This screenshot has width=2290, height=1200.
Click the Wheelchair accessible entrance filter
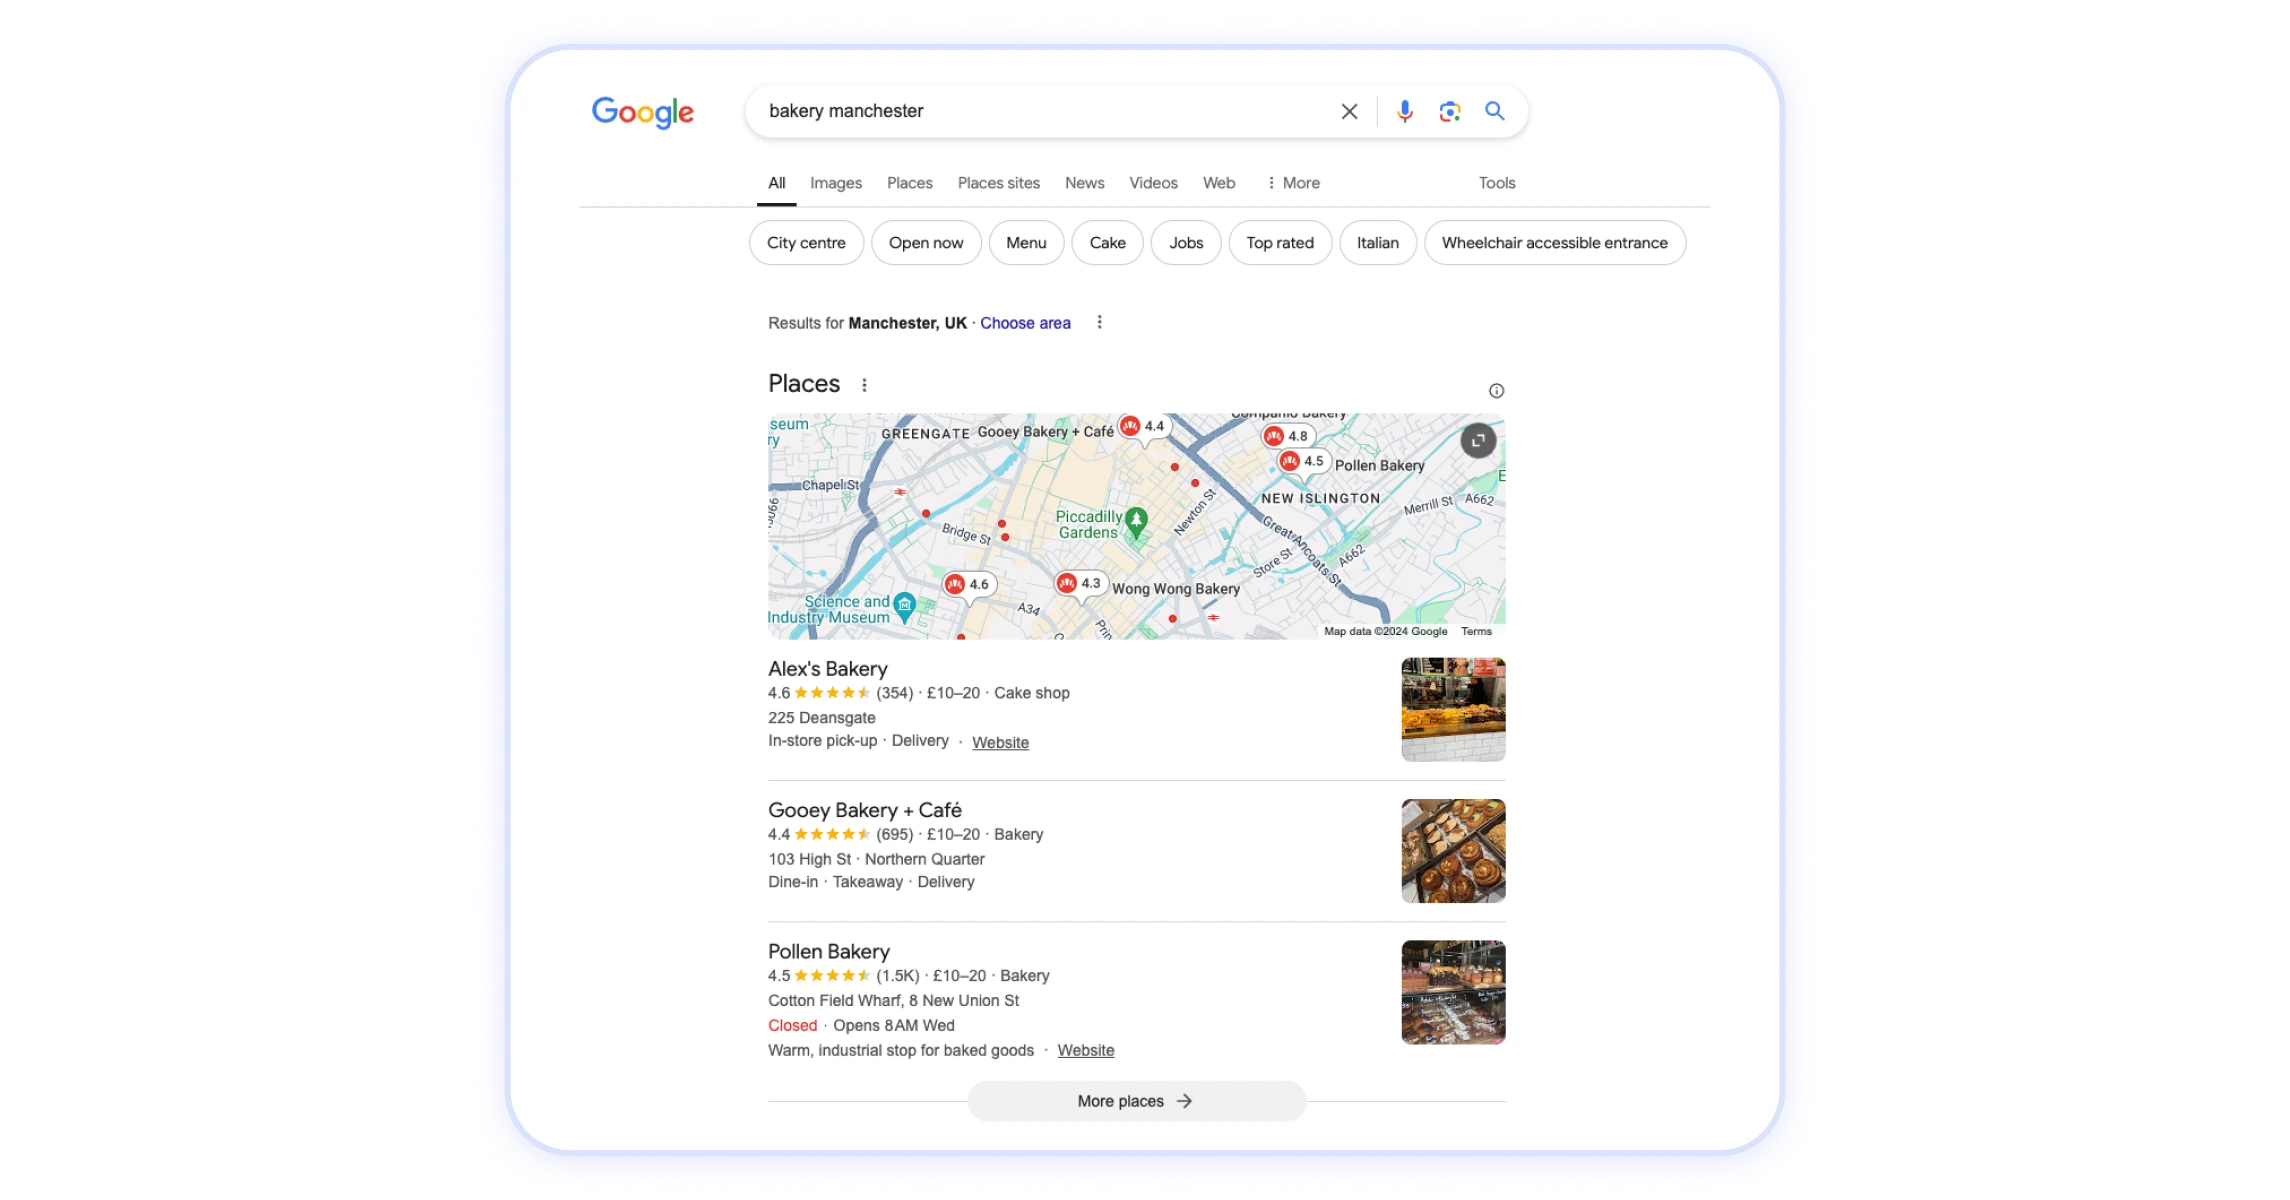point(1554,242)
